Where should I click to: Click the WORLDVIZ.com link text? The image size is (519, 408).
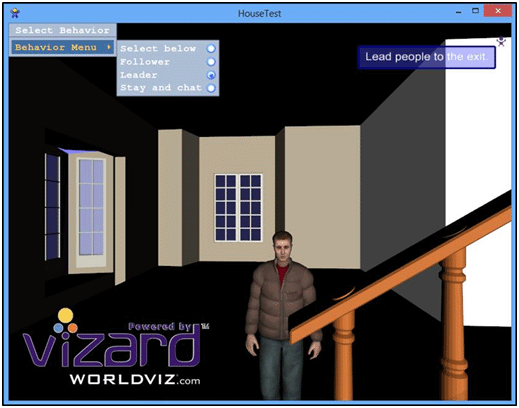(x=135, y=380)
